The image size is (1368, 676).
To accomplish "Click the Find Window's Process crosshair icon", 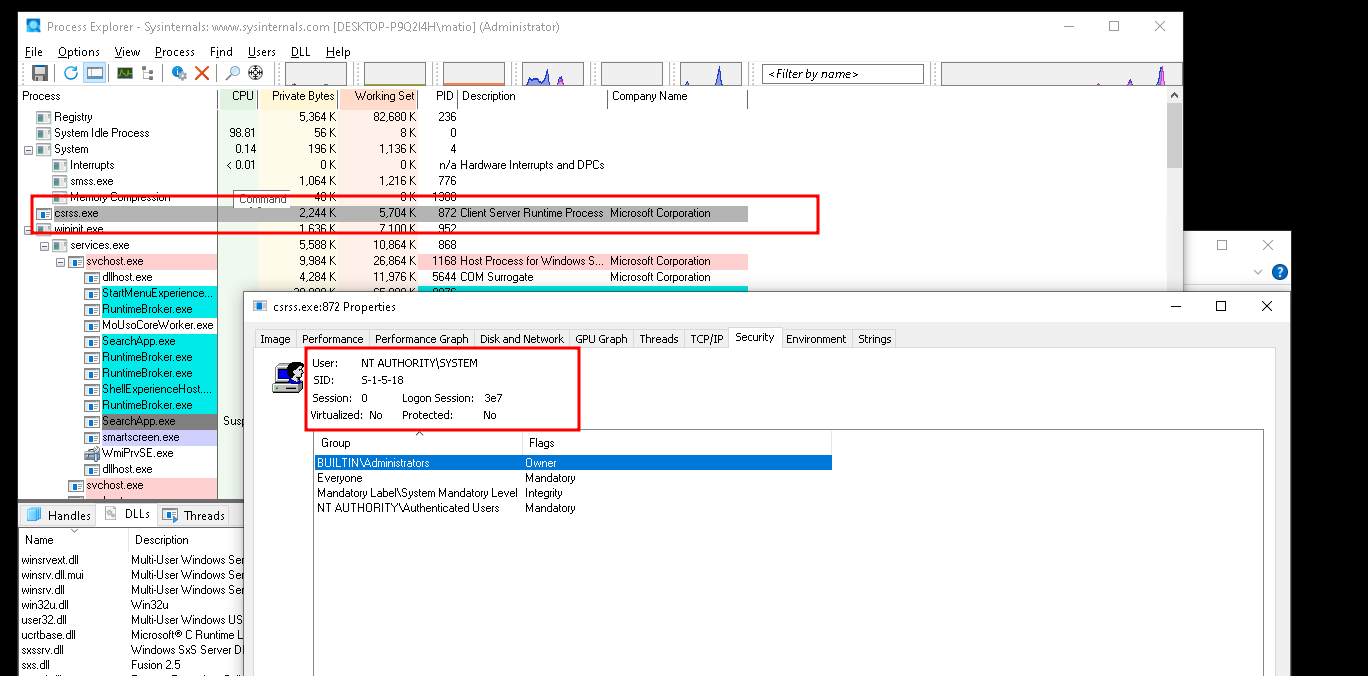I will (255, 73).
